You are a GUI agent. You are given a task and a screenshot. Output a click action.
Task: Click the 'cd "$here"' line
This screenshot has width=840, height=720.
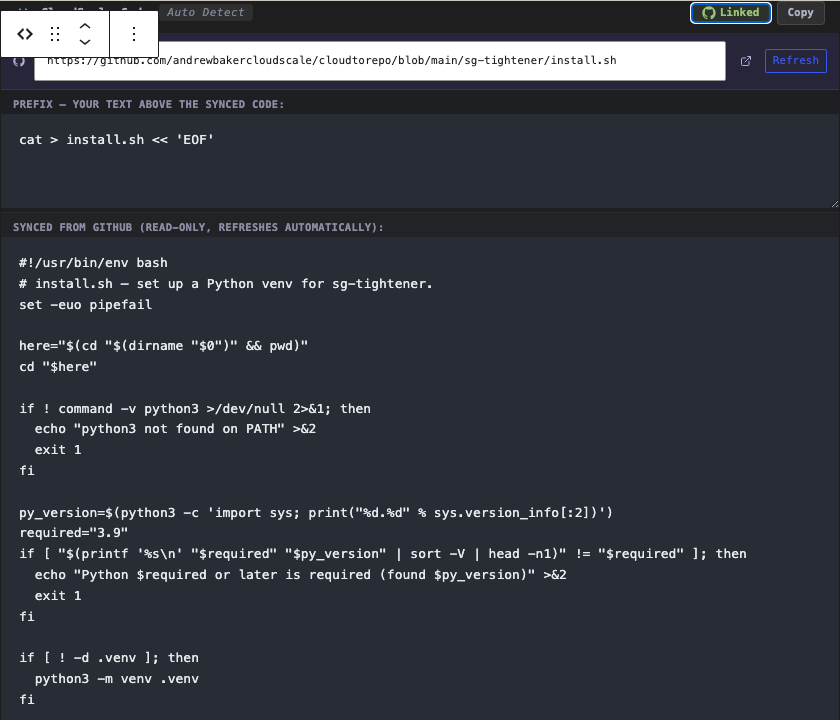[58, 367]
